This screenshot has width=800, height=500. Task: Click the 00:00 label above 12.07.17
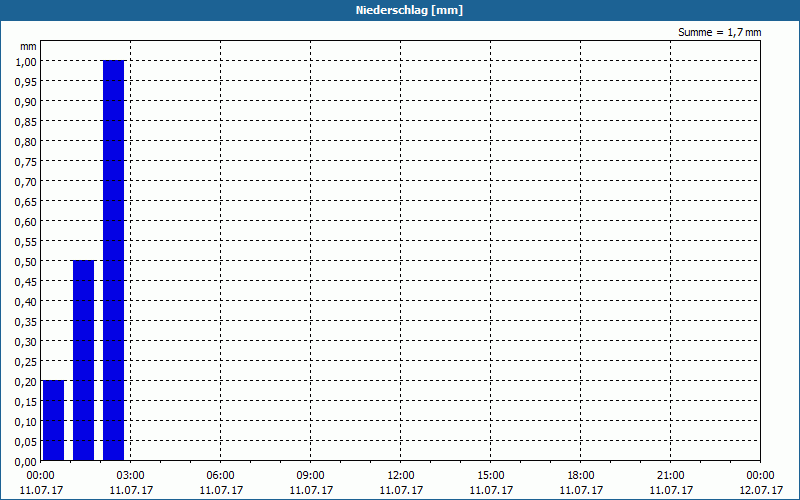[760, 476]
